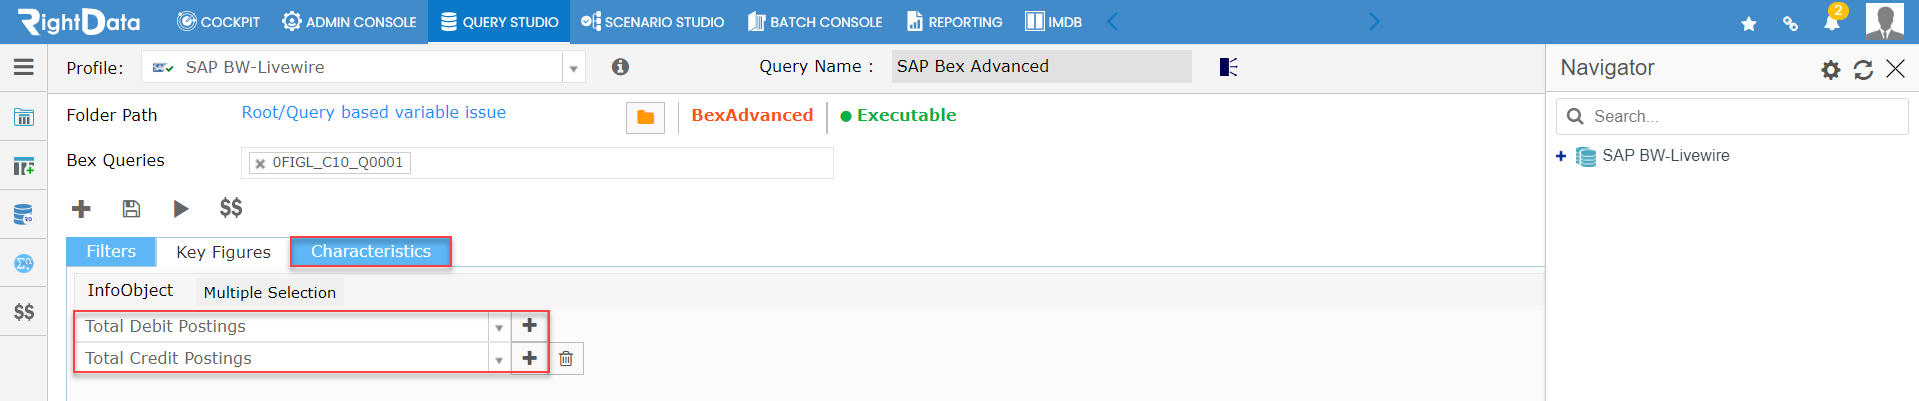Image resolution: width=1919 pixels, height=401 pixels.
Task: Delete the Total Credit Postings row
Action: click(x=566, y=358)
